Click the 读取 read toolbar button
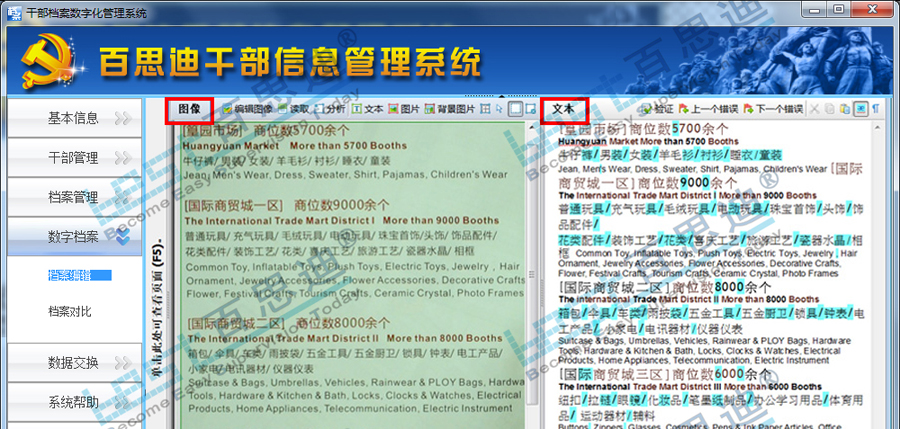 (x=293, y=109)
